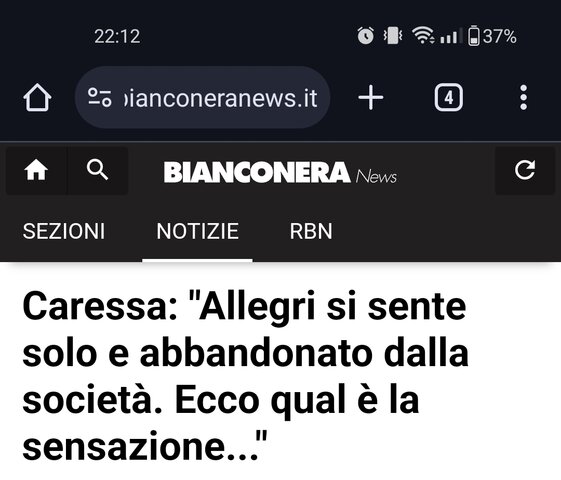Tap the vibrate mode status icon
Image resolution: width=561 pixels, height=480 pixels.
point(393,36)
